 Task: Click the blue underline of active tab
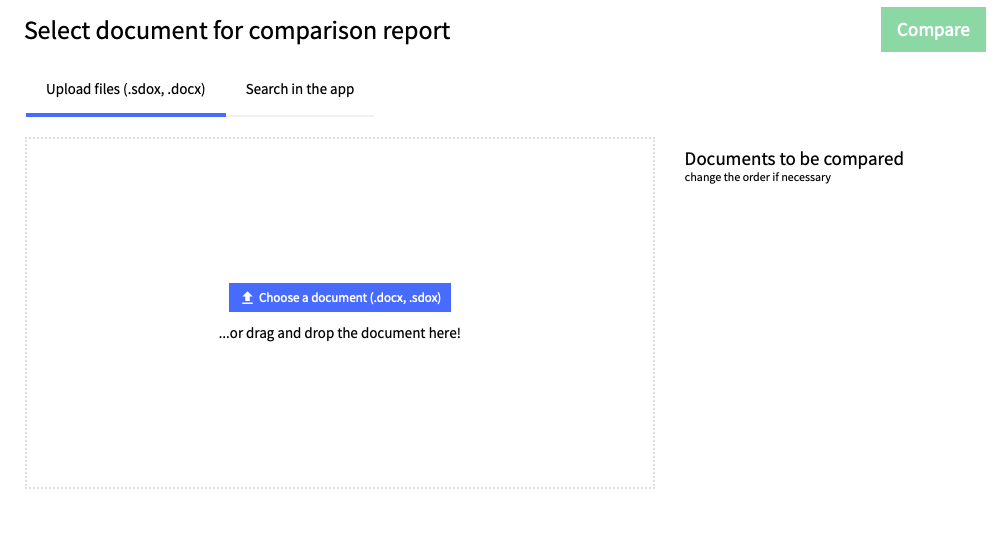click(126, 115)
